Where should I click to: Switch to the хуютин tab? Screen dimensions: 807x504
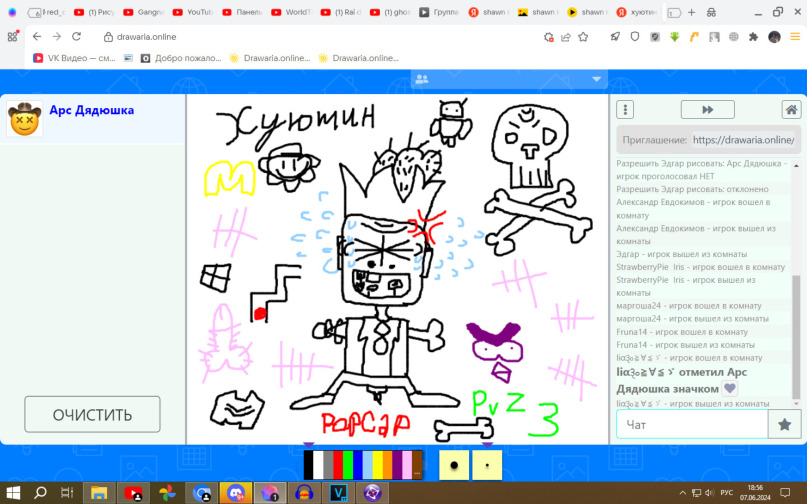637,12
